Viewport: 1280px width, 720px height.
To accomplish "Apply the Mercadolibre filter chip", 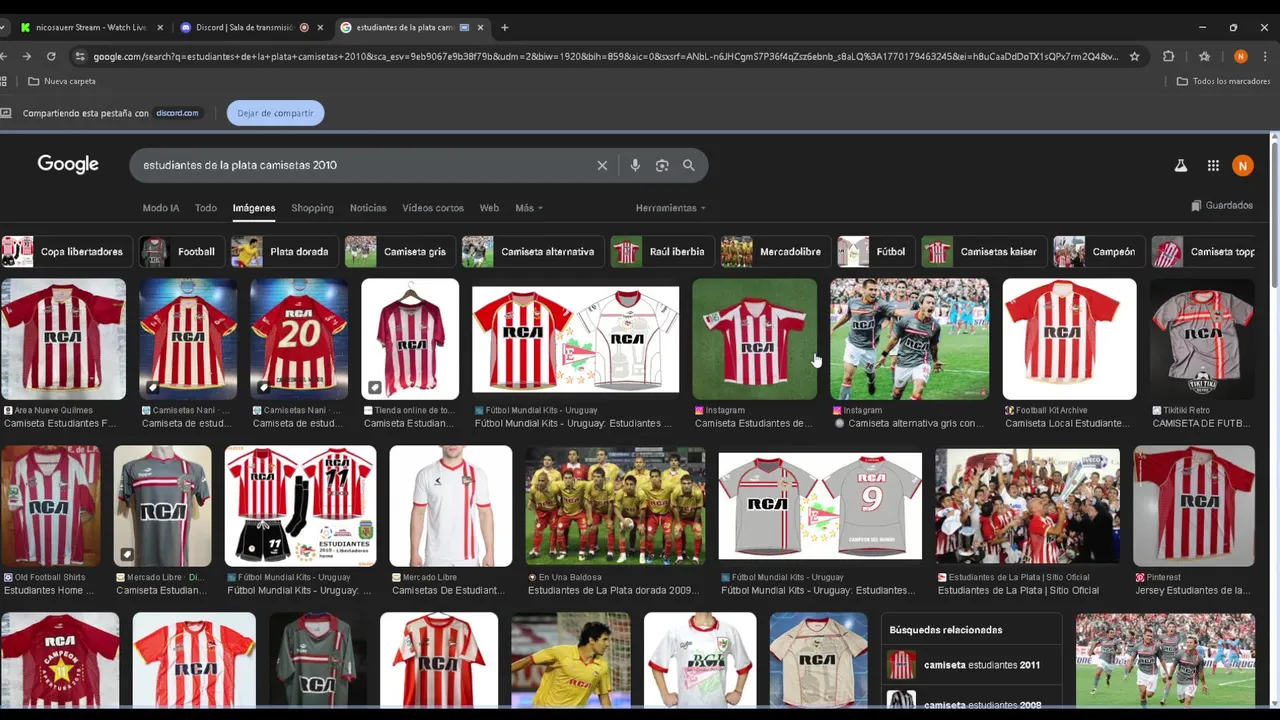I will 775,252.
